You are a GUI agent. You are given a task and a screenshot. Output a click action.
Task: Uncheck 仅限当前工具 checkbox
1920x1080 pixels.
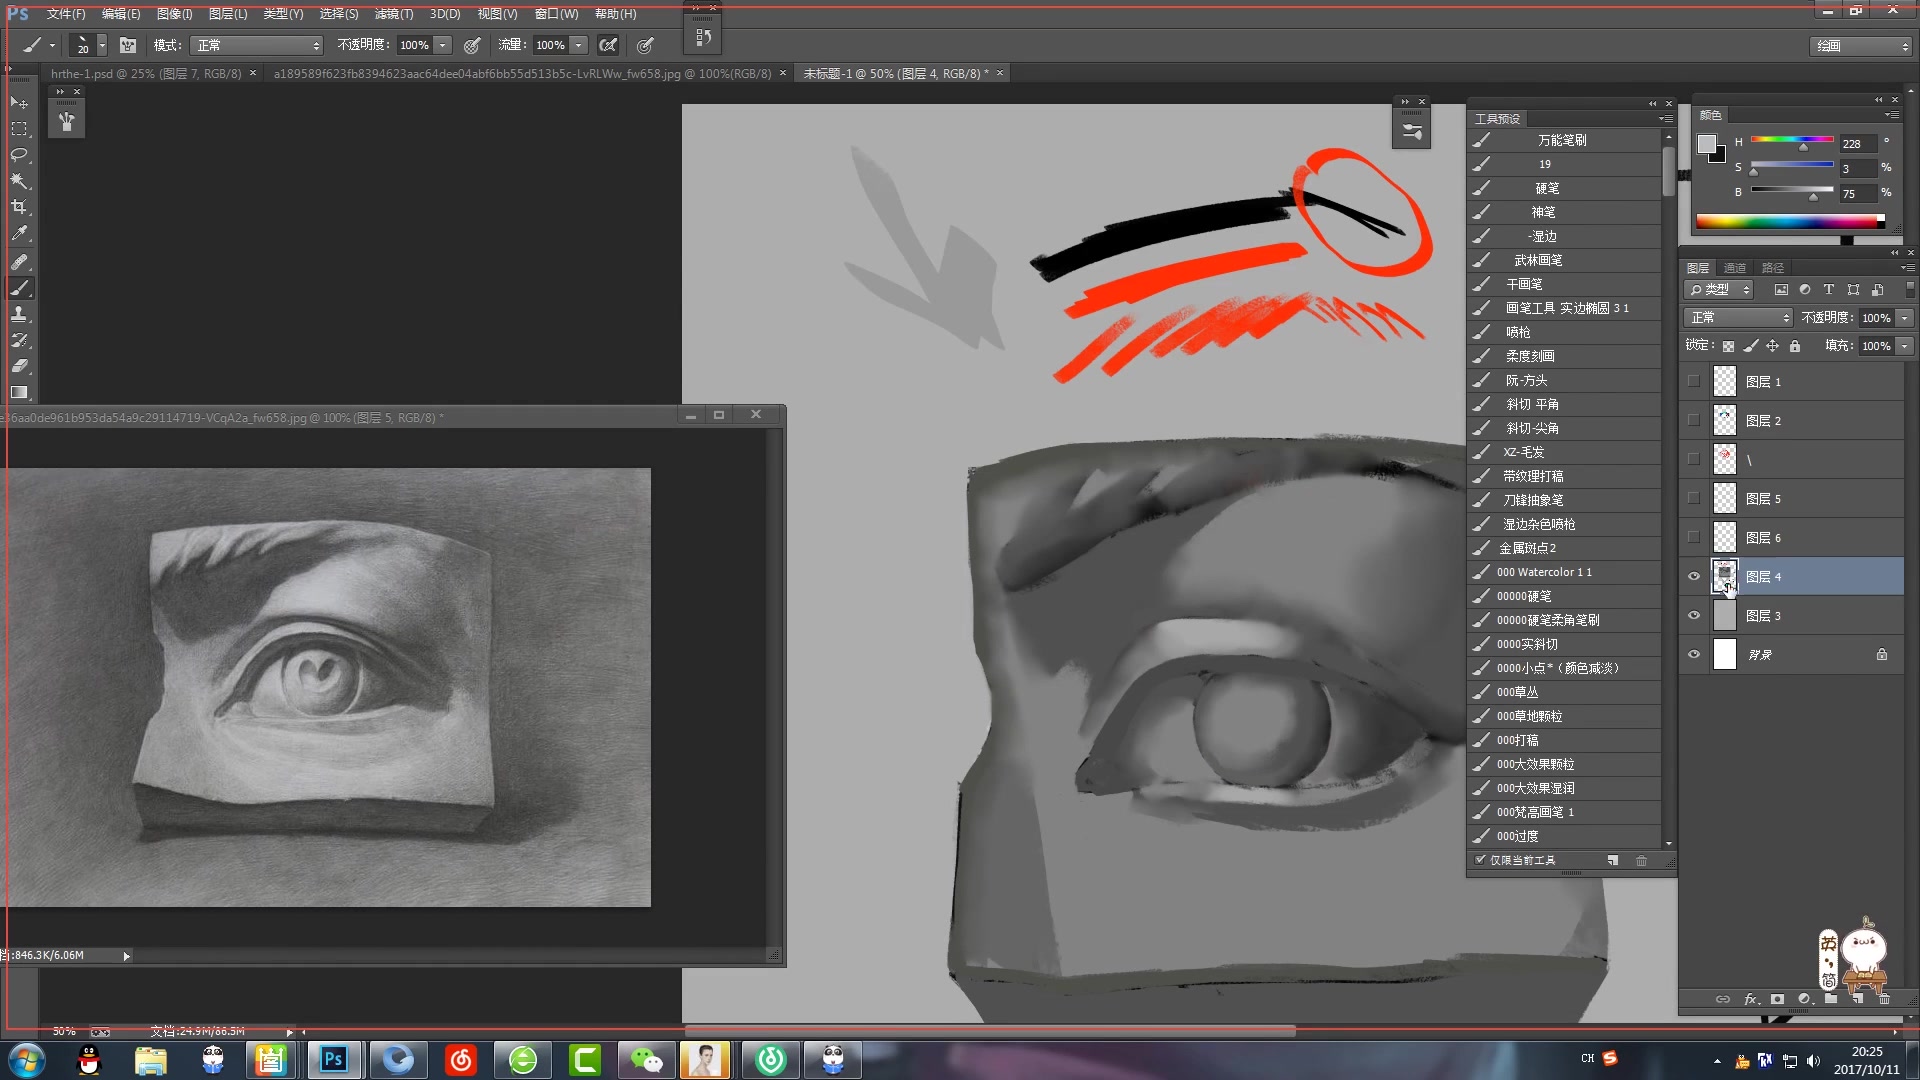(x=1480, y=860)
